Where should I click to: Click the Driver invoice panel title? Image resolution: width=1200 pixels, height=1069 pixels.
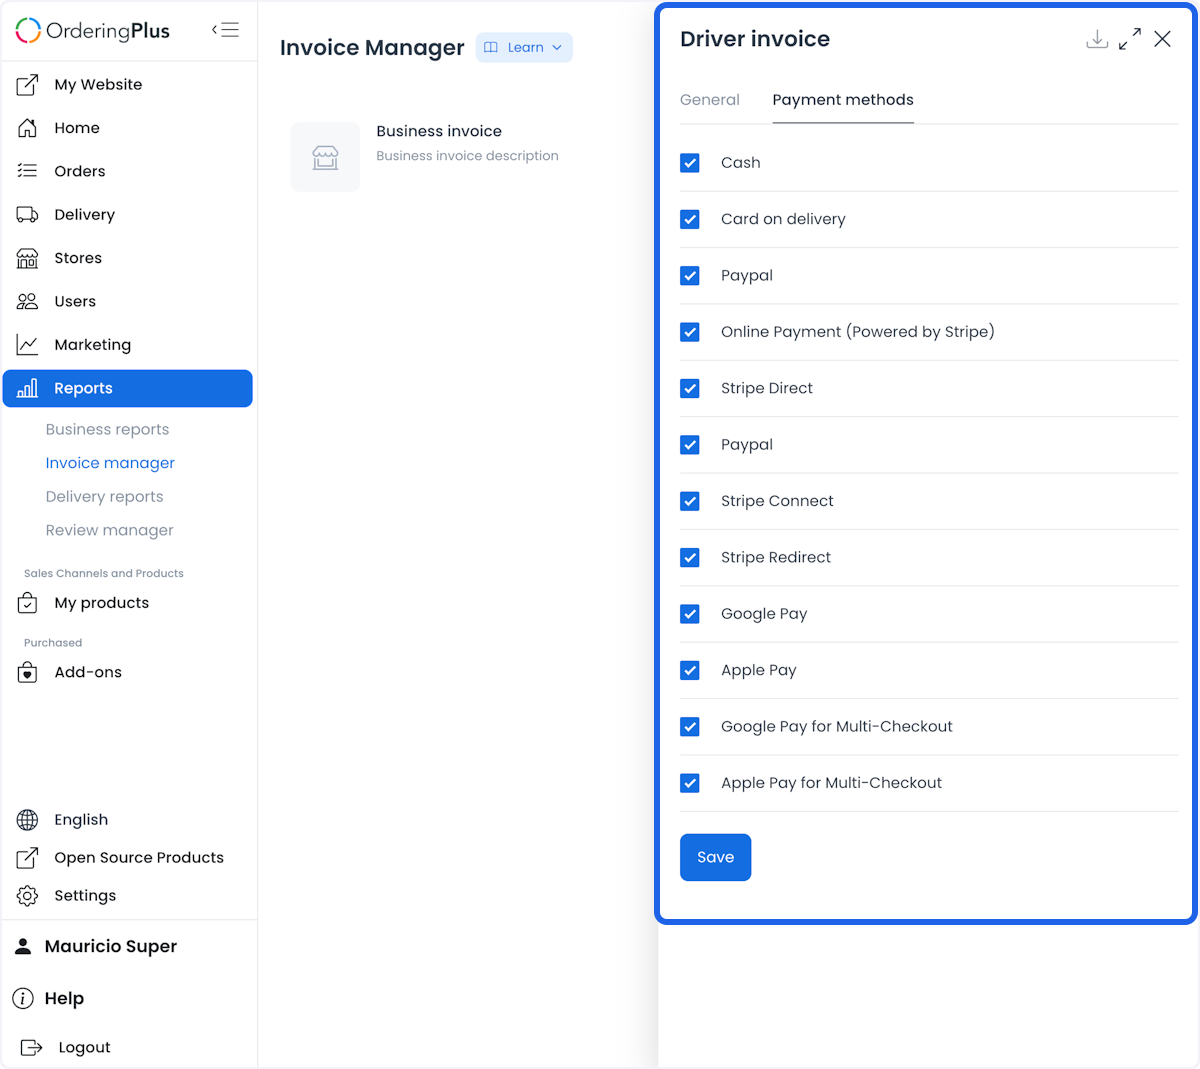click(x=755, y=39)
